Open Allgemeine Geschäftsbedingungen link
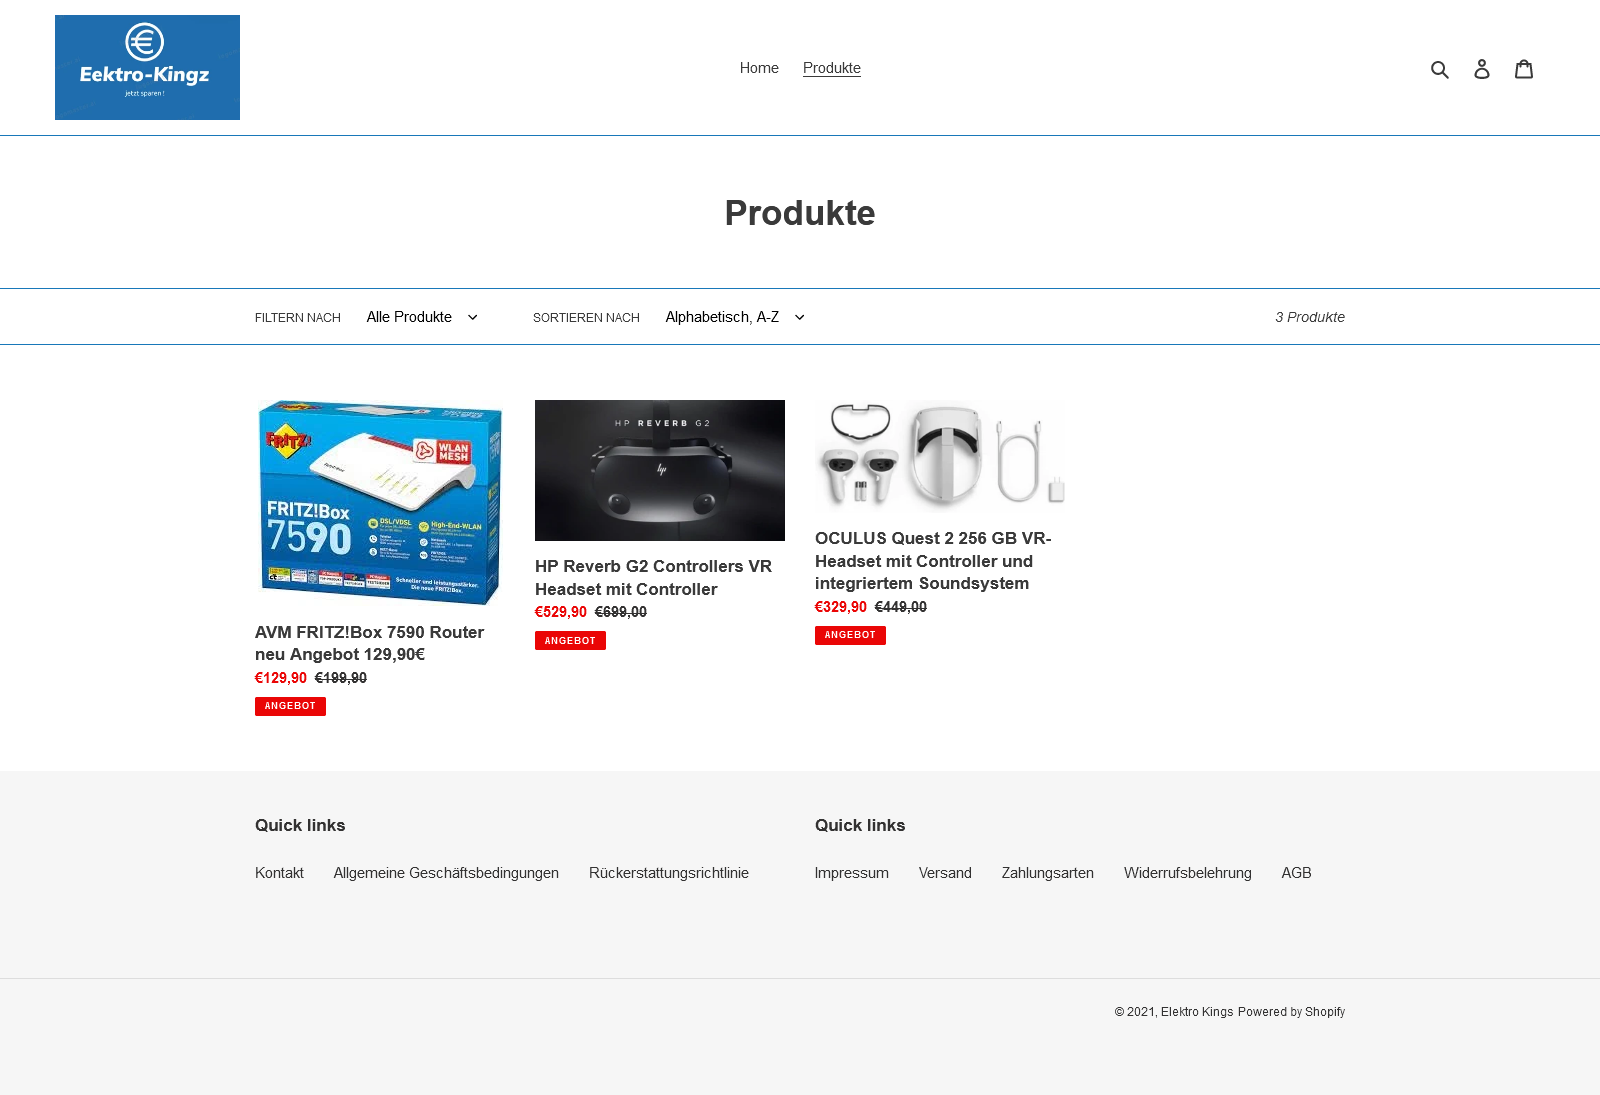The image size is (1600, 1095). (446, 873)
